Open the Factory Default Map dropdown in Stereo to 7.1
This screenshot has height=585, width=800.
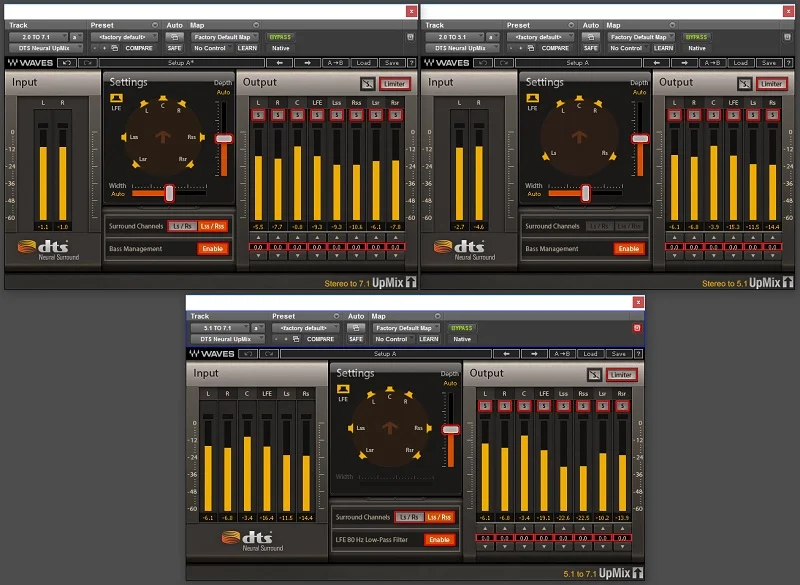tap(224, 37)
